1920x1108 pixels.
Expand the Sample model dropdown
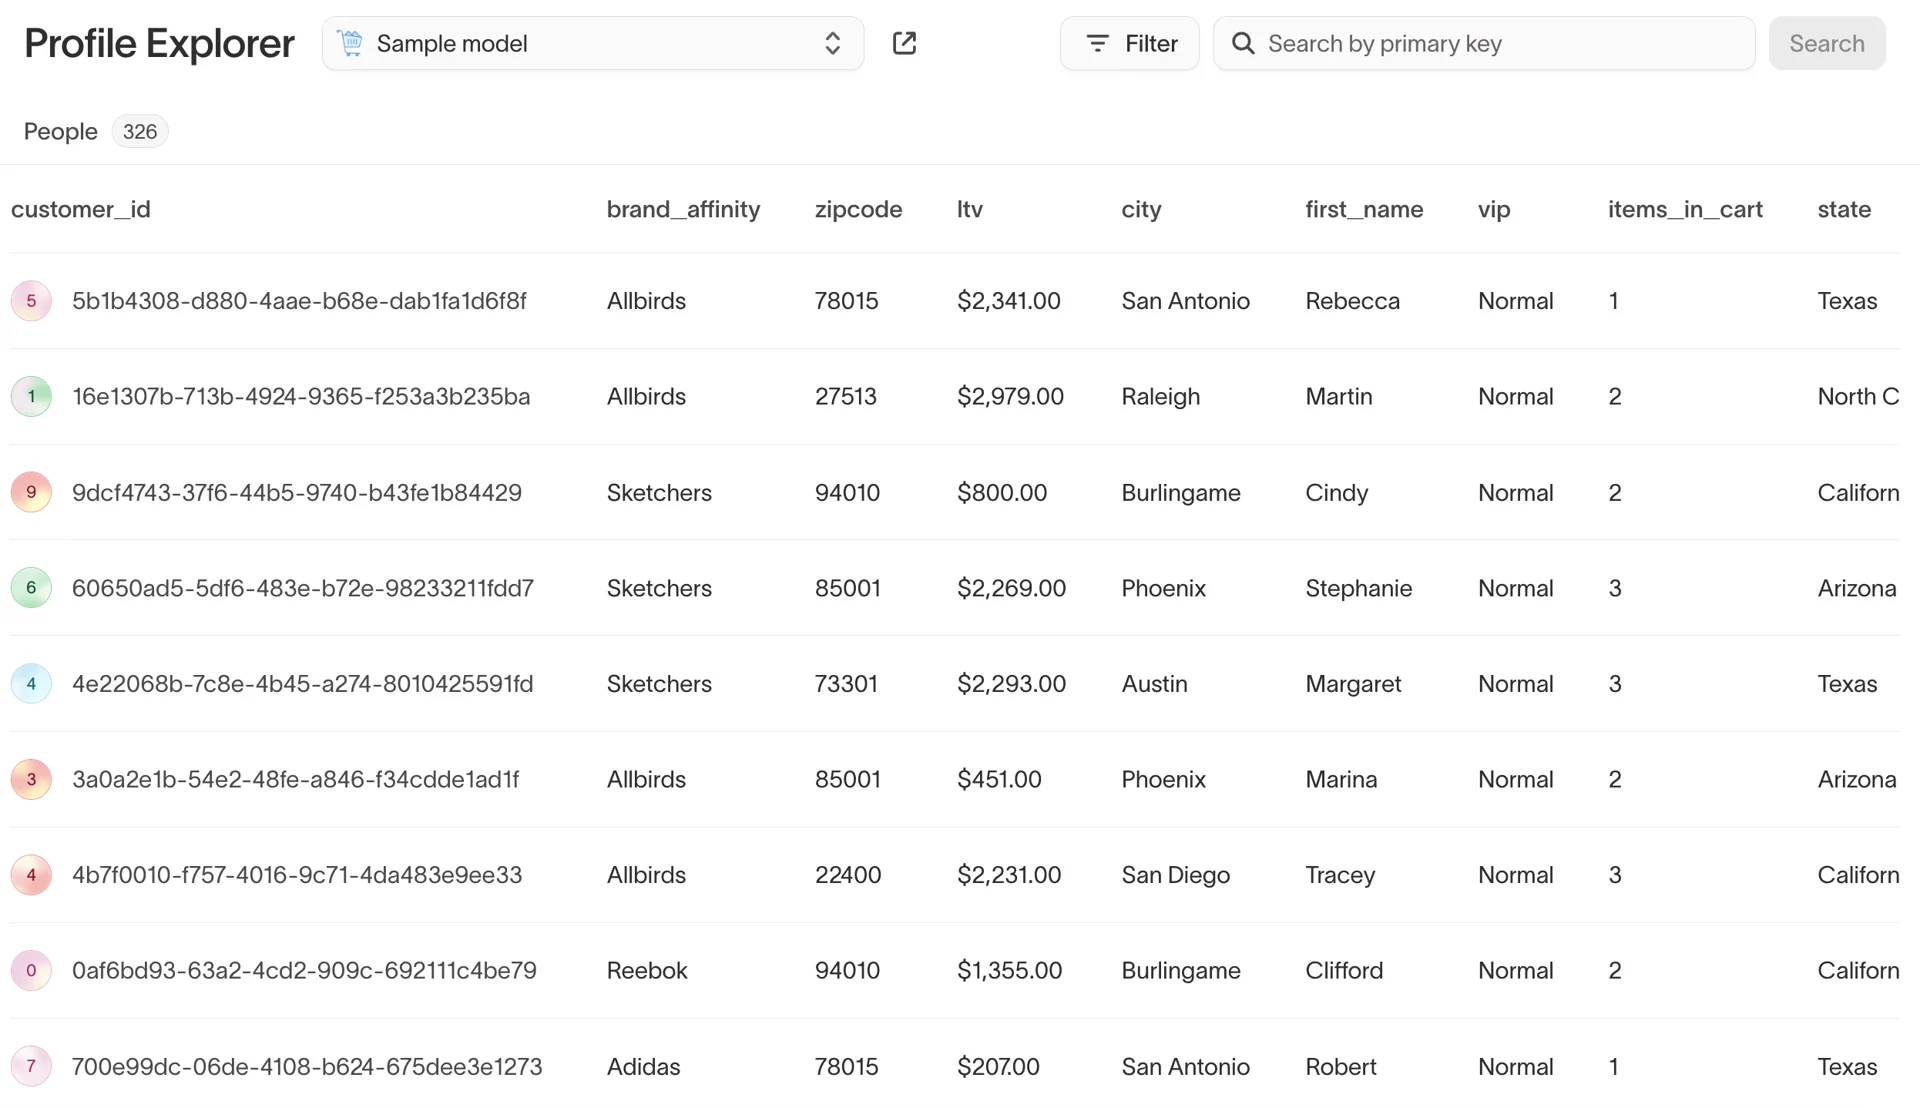pyautogui.click(x=593, y=43)
